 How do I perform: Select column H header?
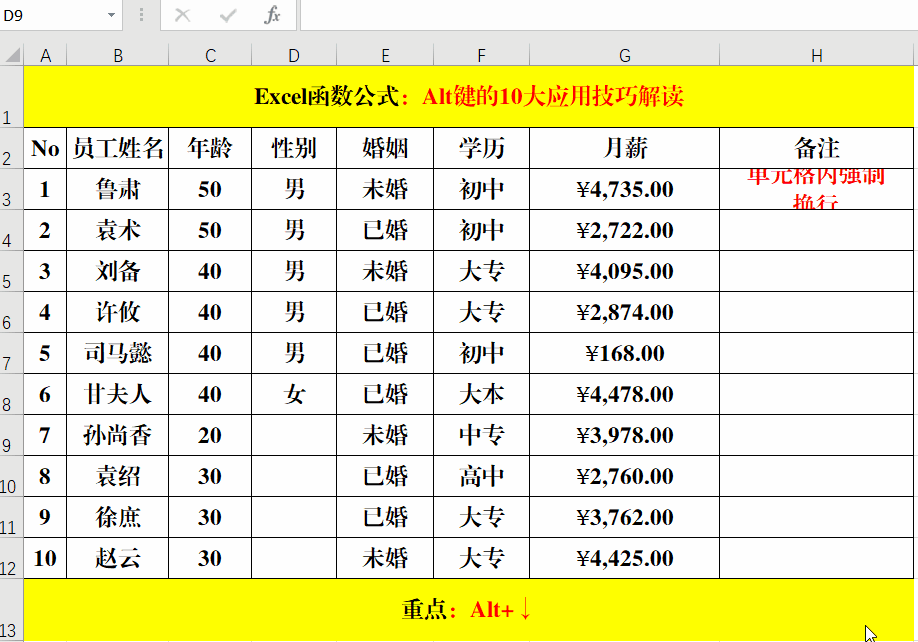pyautogui.click(x=817, y=56)
